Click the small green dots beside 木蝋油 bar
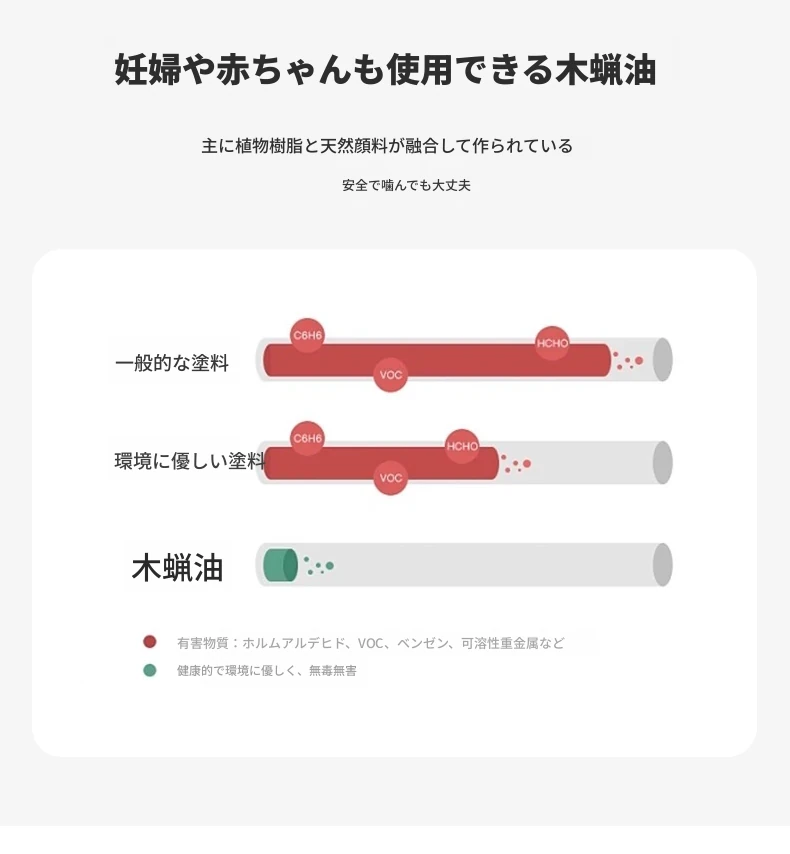790x854 pixels. pyautogui.click(x=319, y=566)
